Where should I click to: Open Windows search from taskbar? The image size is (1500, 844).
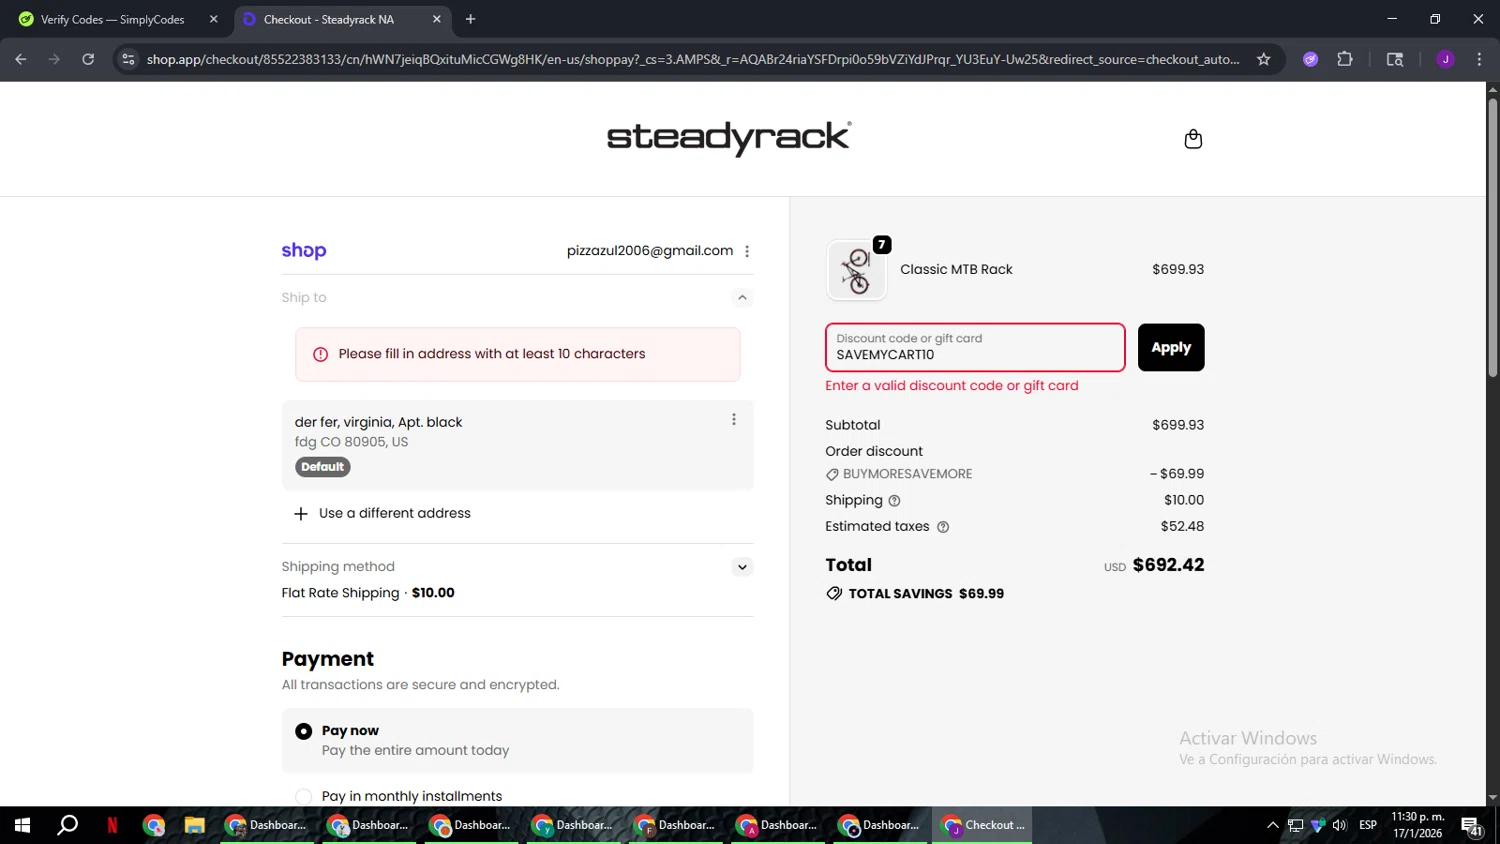(x=67, y=825)
